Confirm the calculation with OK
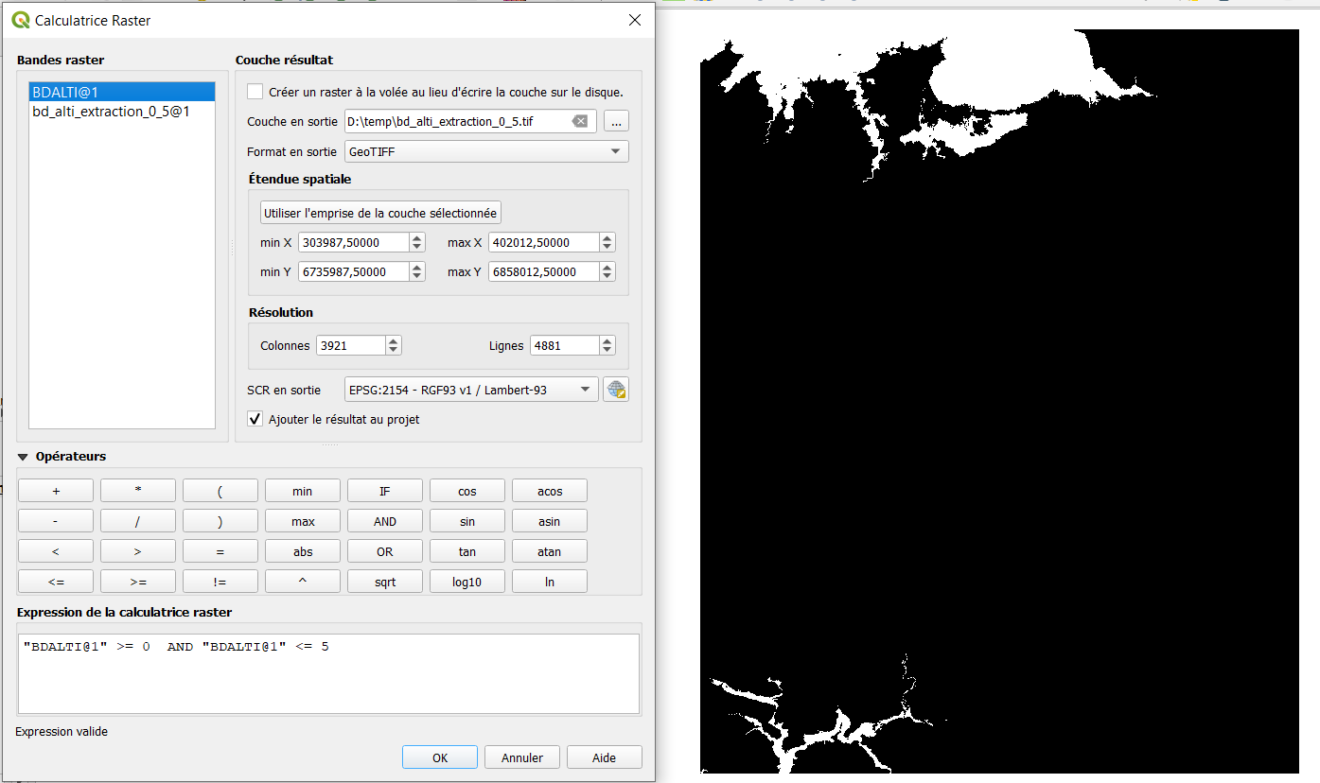This screenshot has width=1320, height=783. point(439,757)
